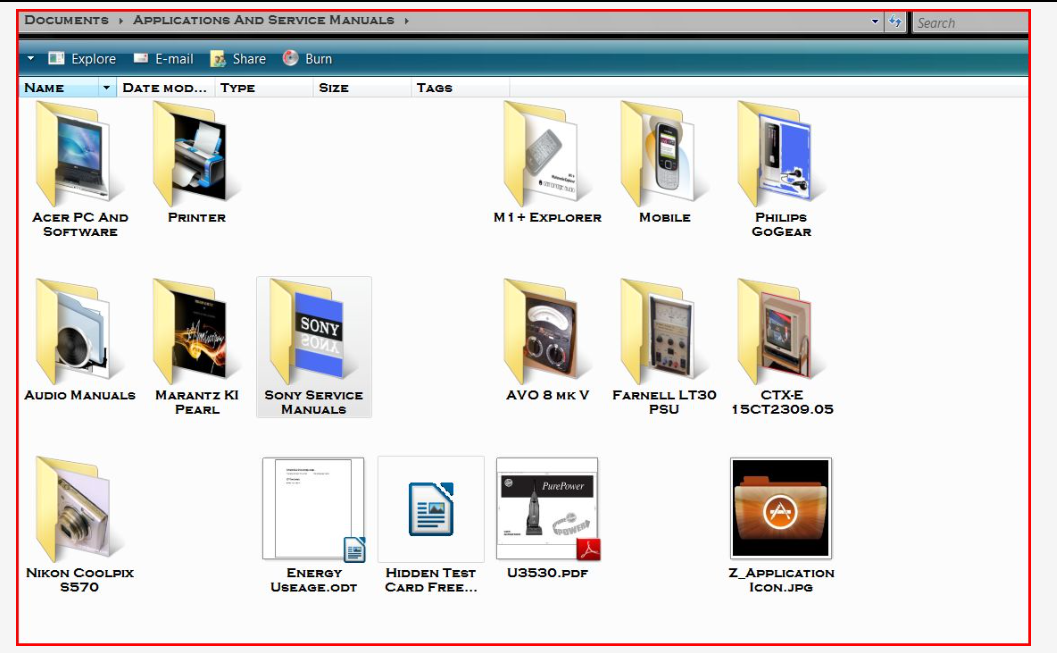
Task: Open the toolbar's leftmost dropdown arrow
Action: point(30,59)
